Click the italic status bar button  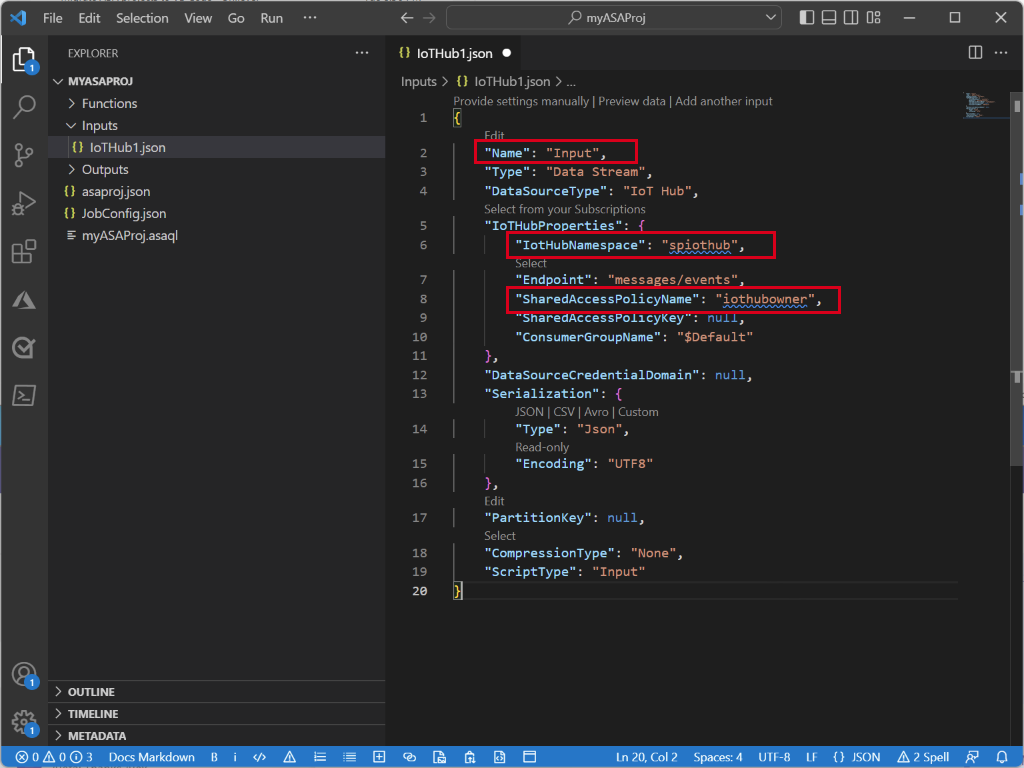tap(235, 757)
